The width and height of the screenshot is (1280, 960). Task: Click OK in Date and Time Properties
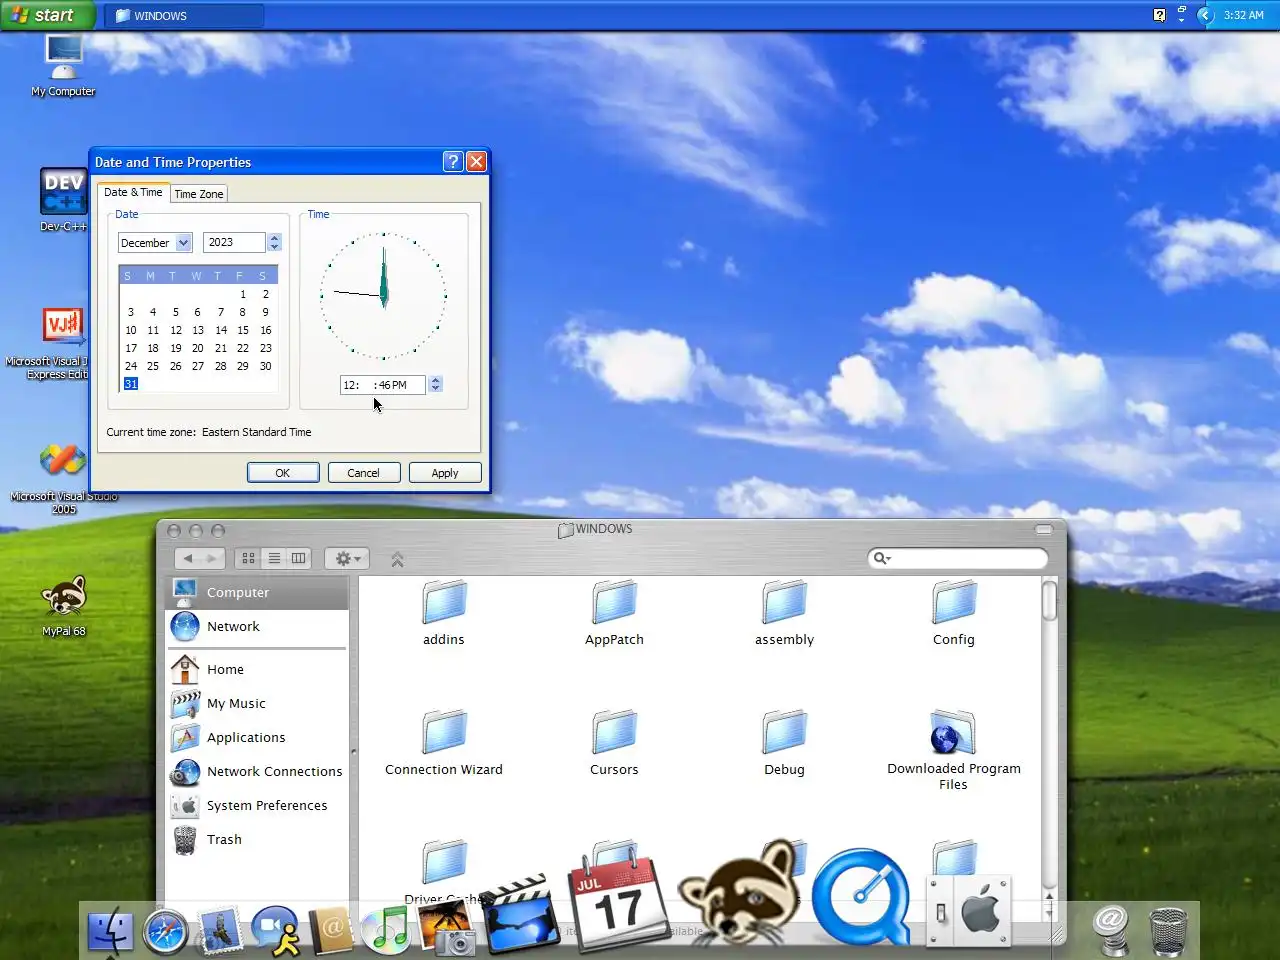[283, 473]
